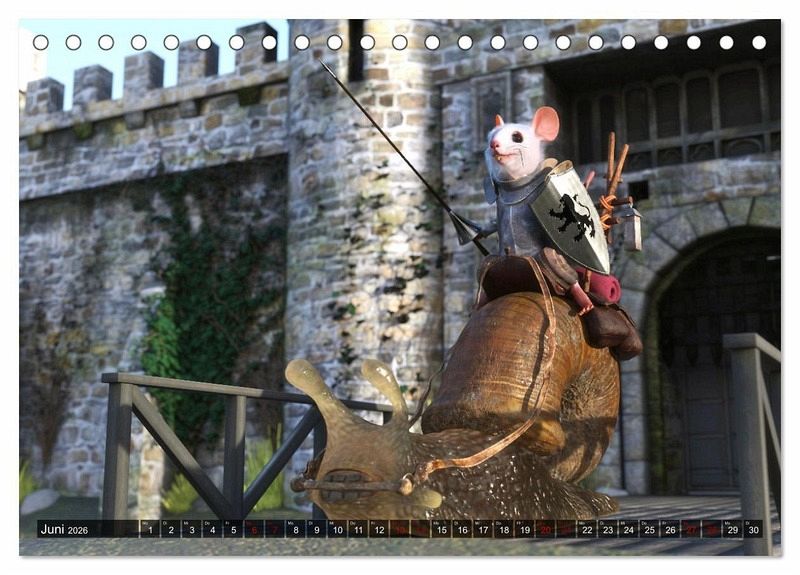Click the first binding hole at top left

tap(41, 42)
